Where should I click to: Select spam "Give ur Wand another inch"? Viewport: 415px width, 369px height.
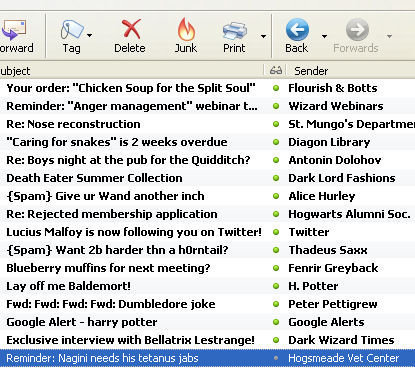[105, 196]
